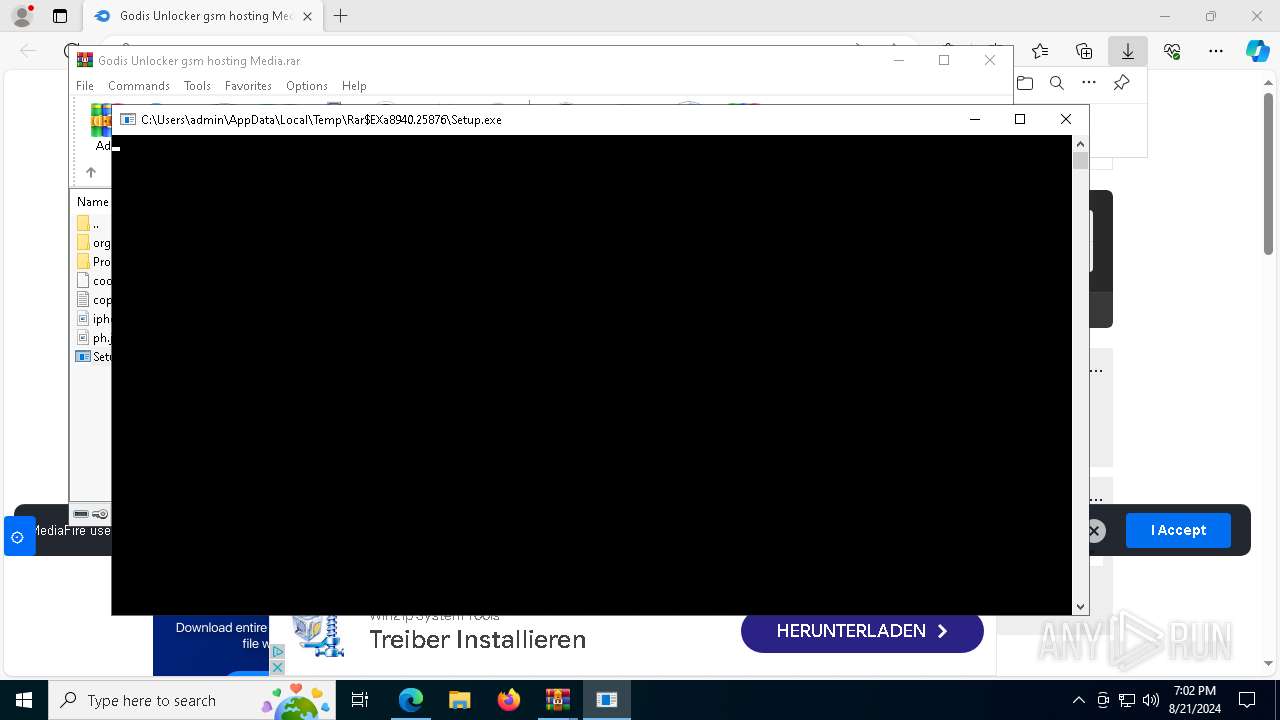This screenshot has height=720, width=1280.
Task: Open the WinRAR Tools menu
Action: tap(197, 86)
